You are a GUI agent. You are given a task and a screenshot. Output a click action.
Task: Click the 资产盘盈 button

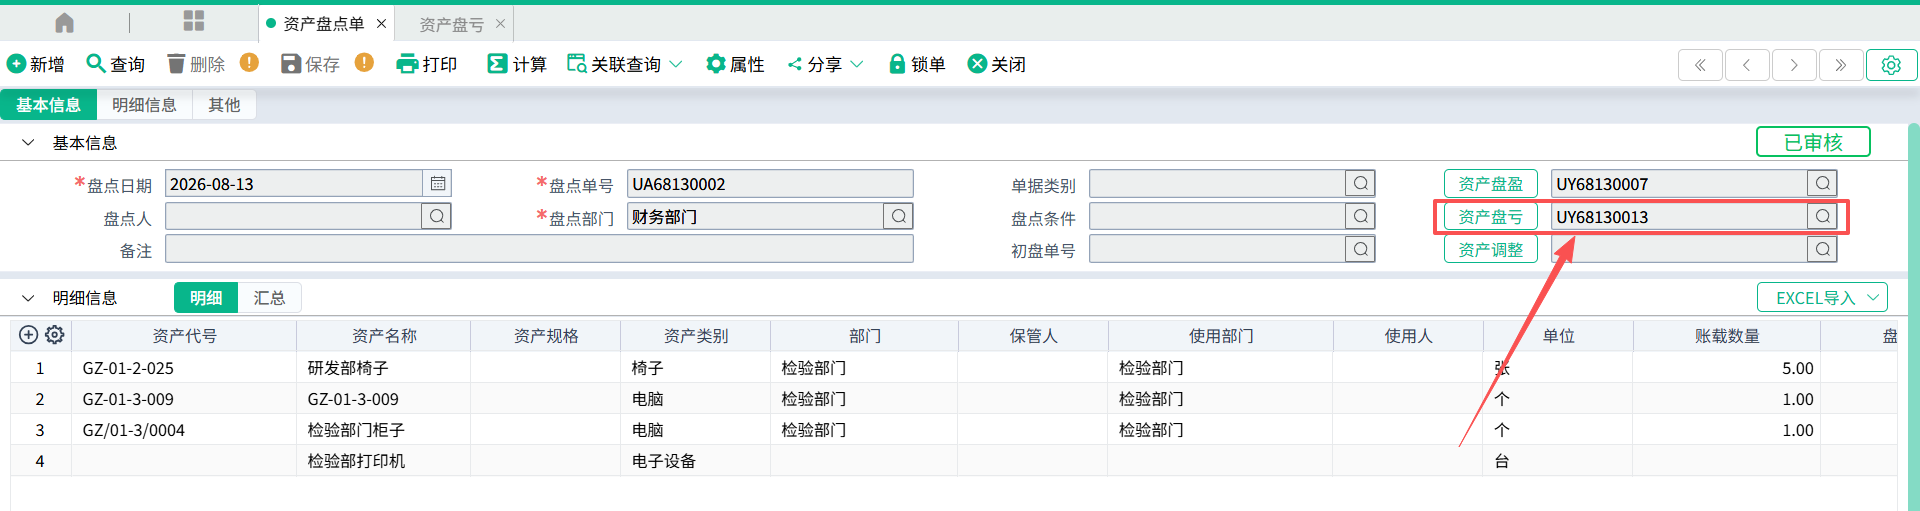tap(1490, 183)
